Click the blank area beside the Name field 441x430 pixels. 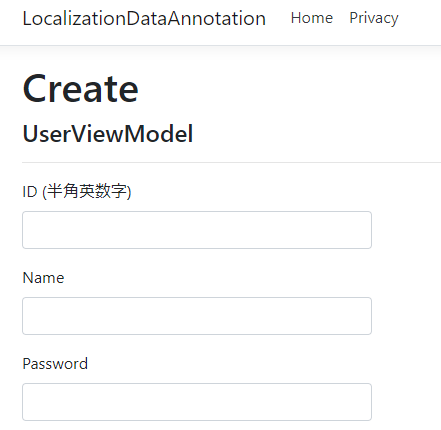(406, 316)
